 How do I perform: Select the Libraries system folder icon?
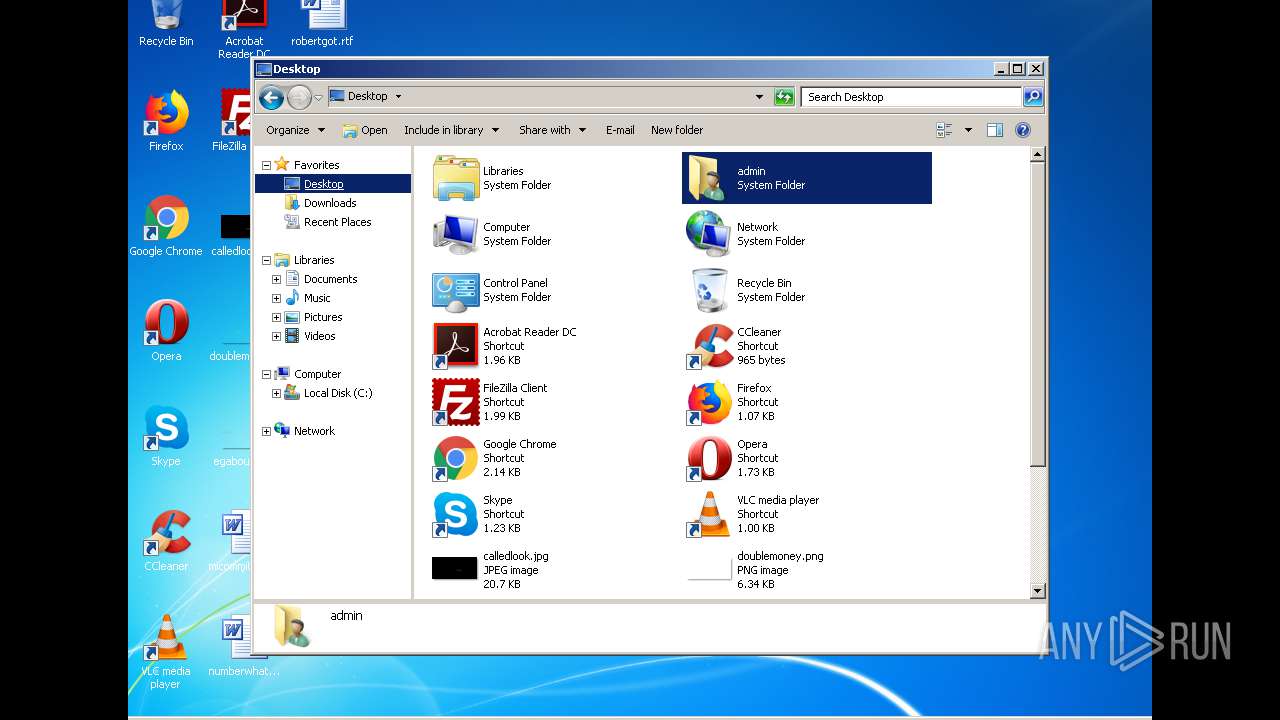point(456,178)
